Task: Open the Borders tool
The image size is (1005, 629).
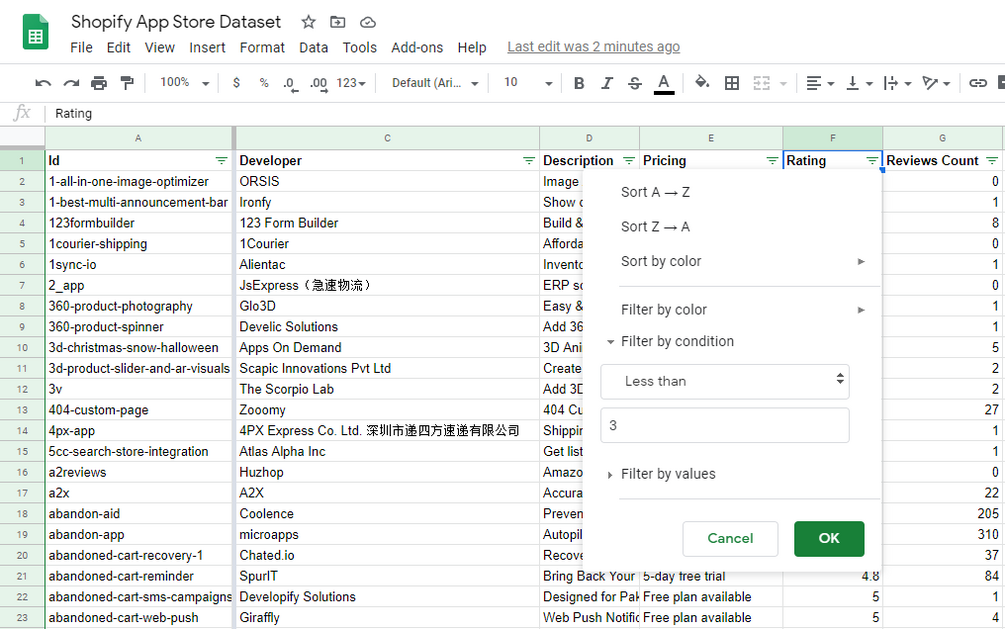Action: (x=732, y=83)
